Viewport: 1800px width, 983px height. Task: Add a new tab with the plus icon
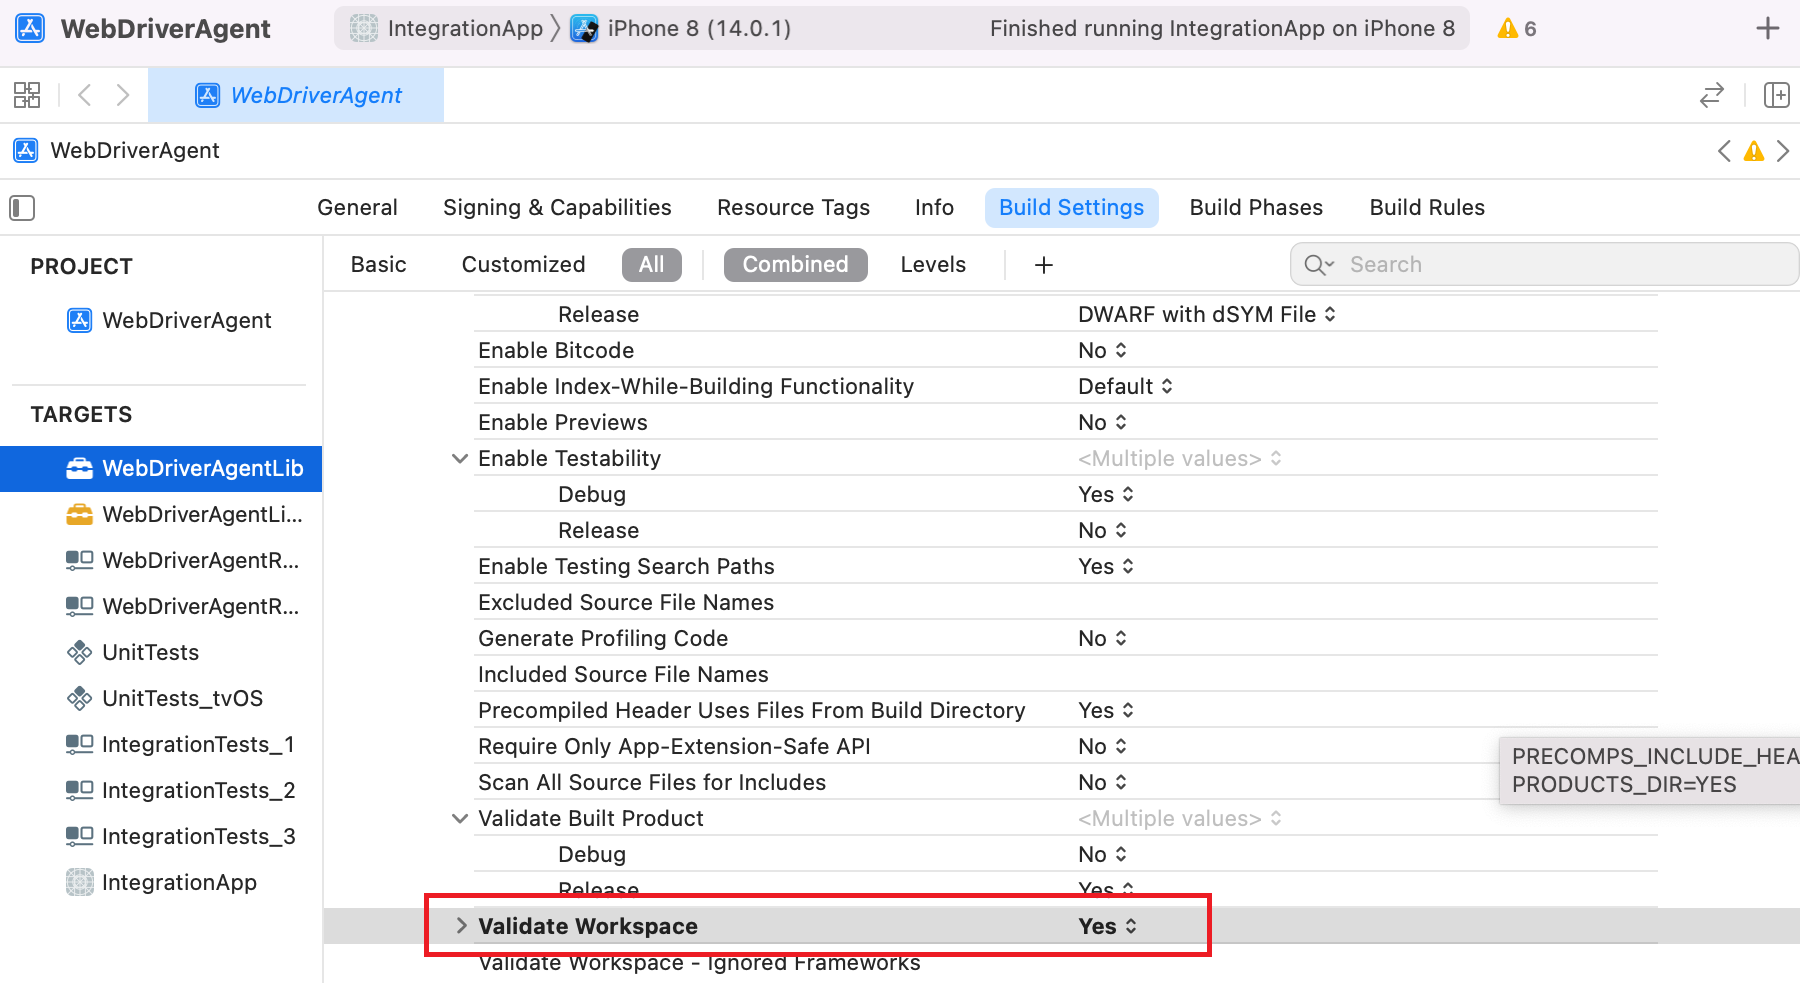click(x=1767, y=29)
